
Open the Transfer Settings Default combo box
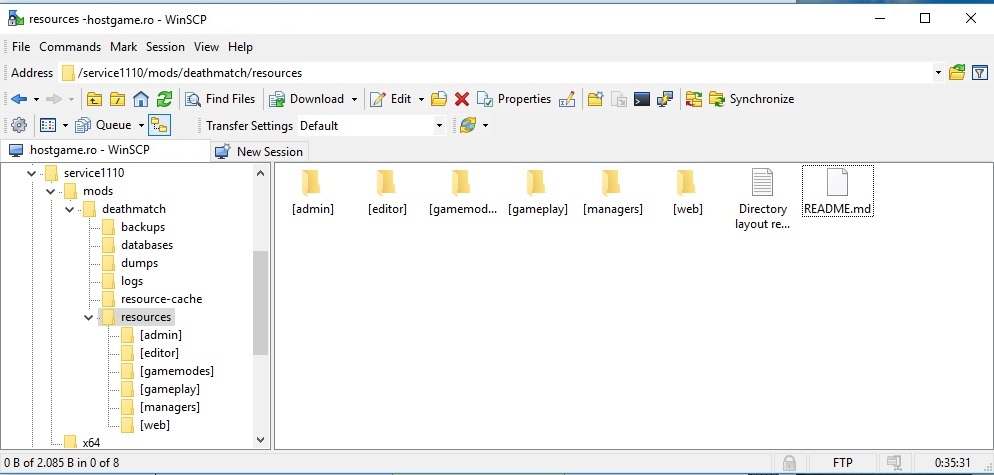[371, 126]
